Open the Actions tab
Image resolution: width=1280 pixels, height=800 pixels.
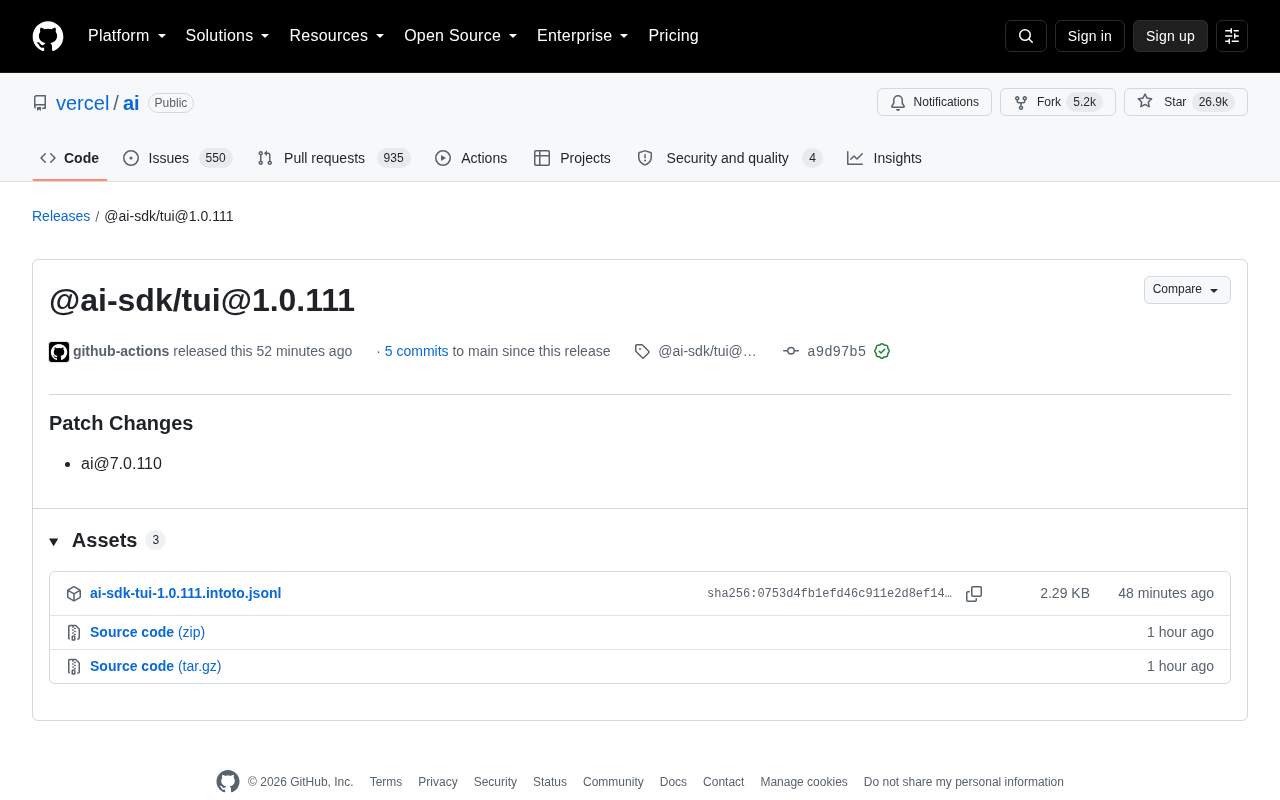click(471, 158)
